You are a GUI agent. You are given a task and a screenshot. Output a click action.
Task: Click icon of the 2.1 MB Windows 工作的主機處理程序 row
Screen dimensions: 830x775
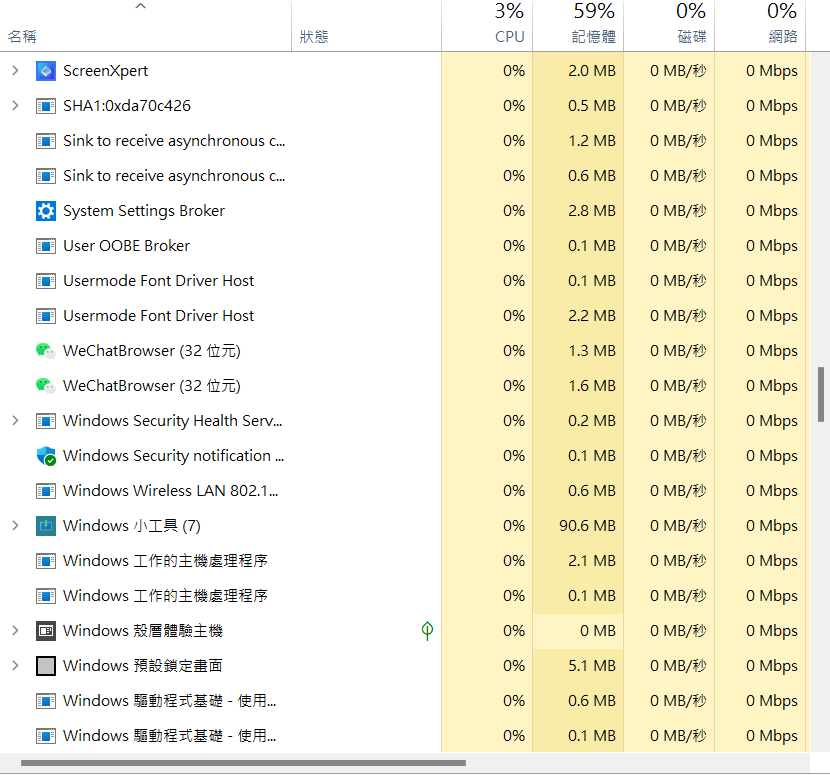46,561
